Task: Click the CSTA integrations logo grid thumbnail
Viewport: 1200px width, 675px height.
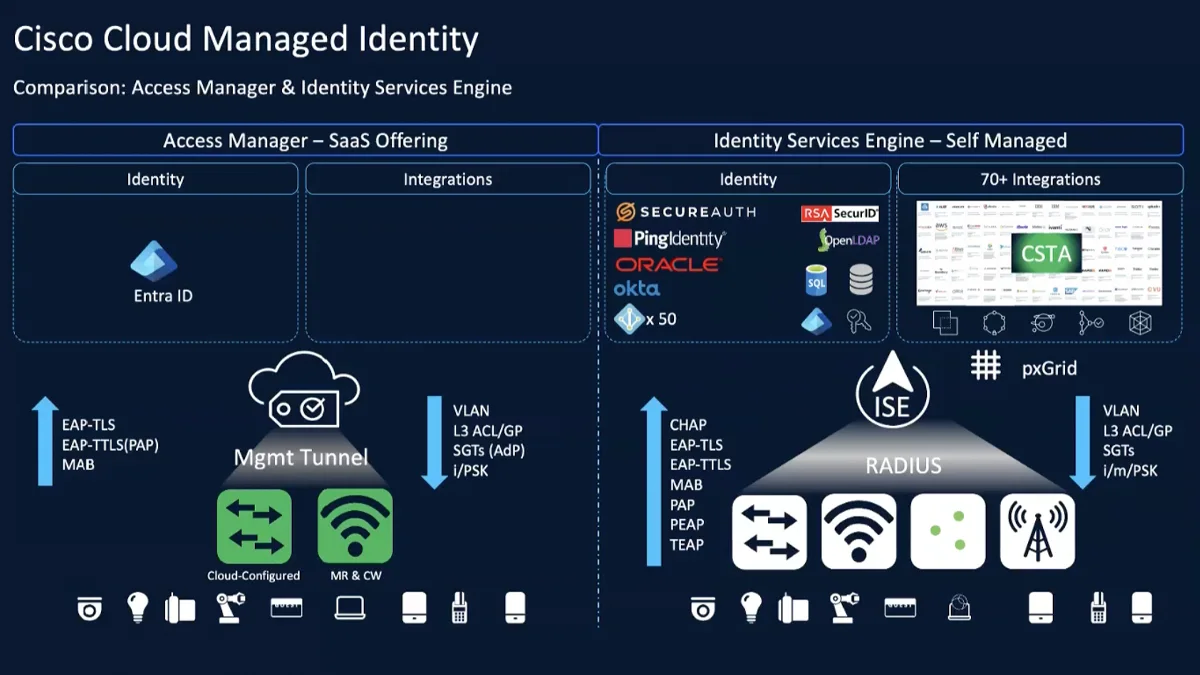Action: point(1040,252)
